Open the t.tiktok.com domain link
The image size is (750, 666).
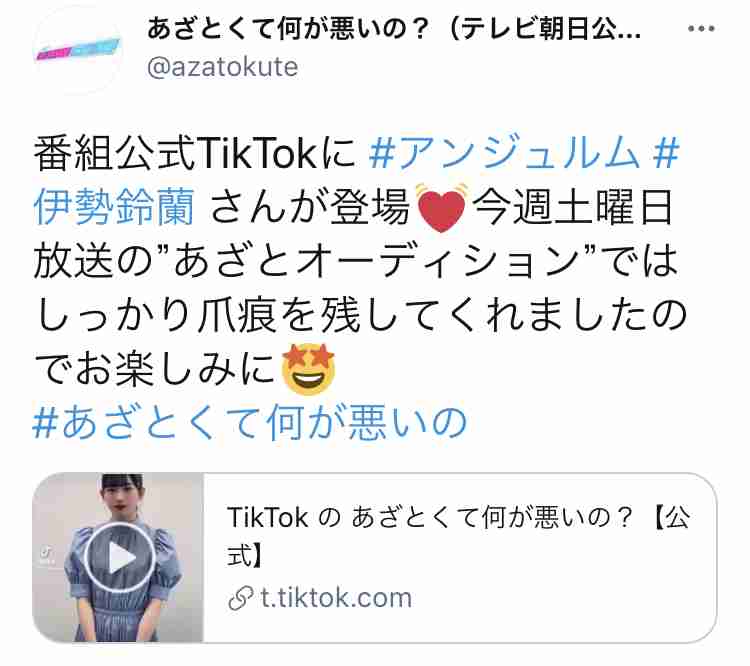pyautogui.click(x=336, y=598)
